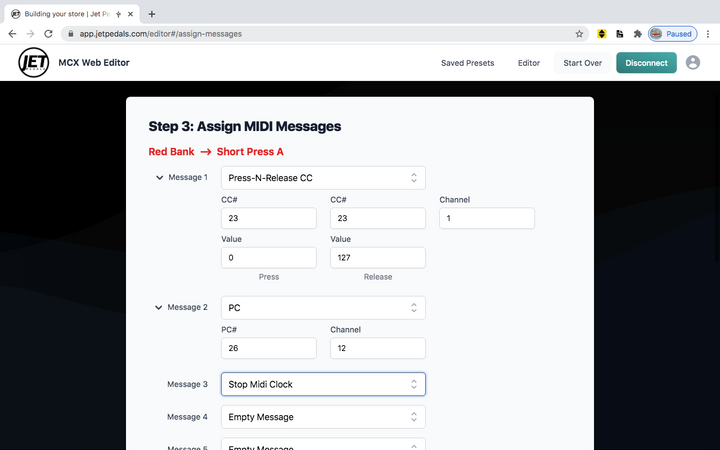
Task: Open the Editor navigation item
Action: click(528, 63)
